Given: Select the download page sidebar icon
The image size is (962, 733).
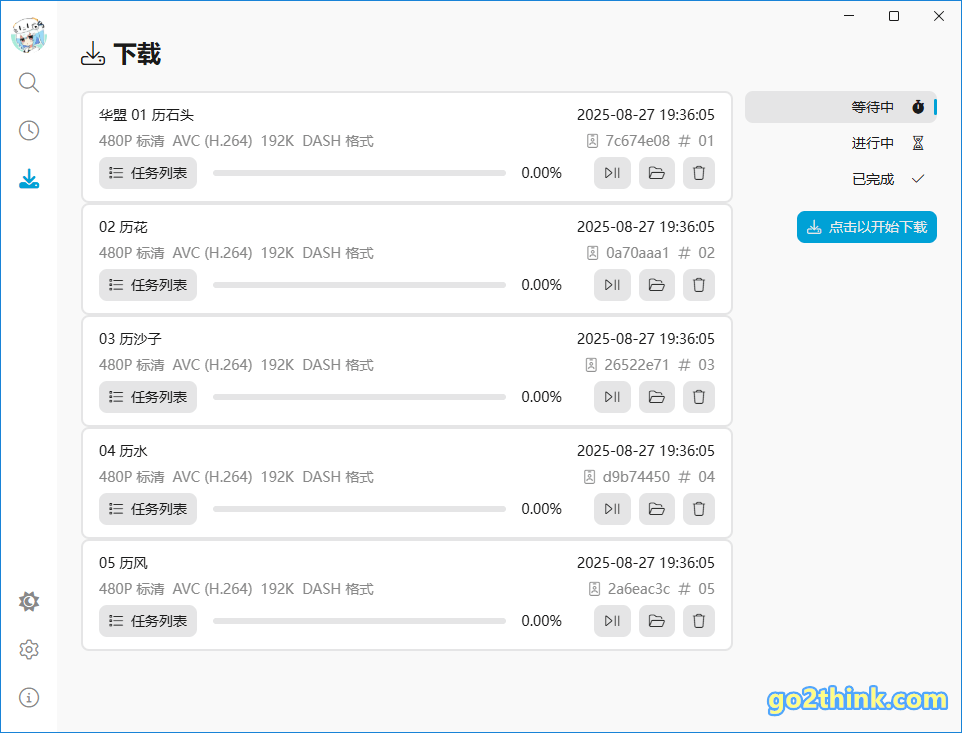Looking at the screenshot, I should [x=29, y=178].
